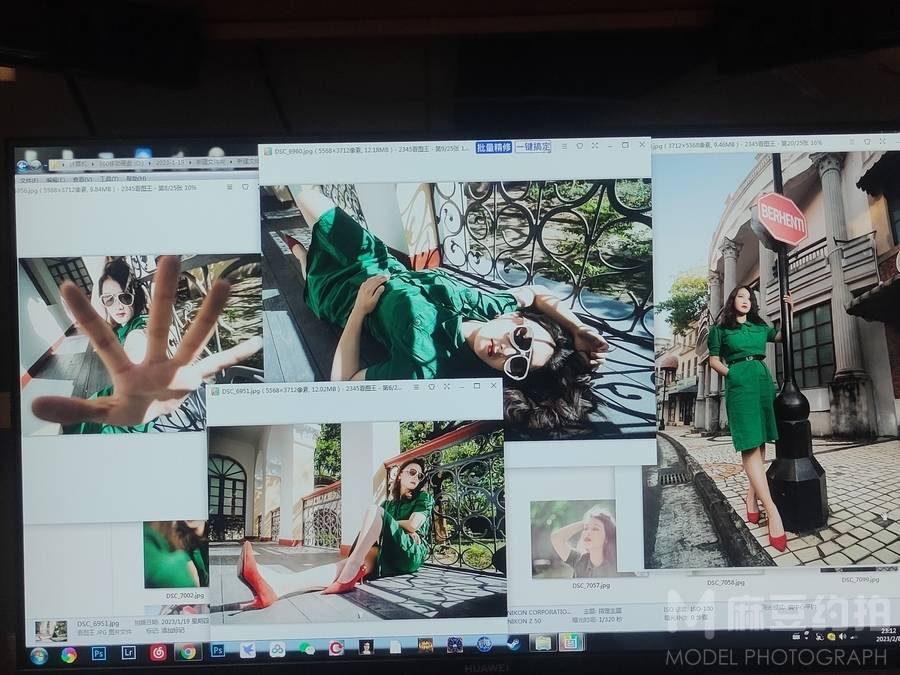
Task: Open the Explorer 查看 menu
Action: pos(82,180)
